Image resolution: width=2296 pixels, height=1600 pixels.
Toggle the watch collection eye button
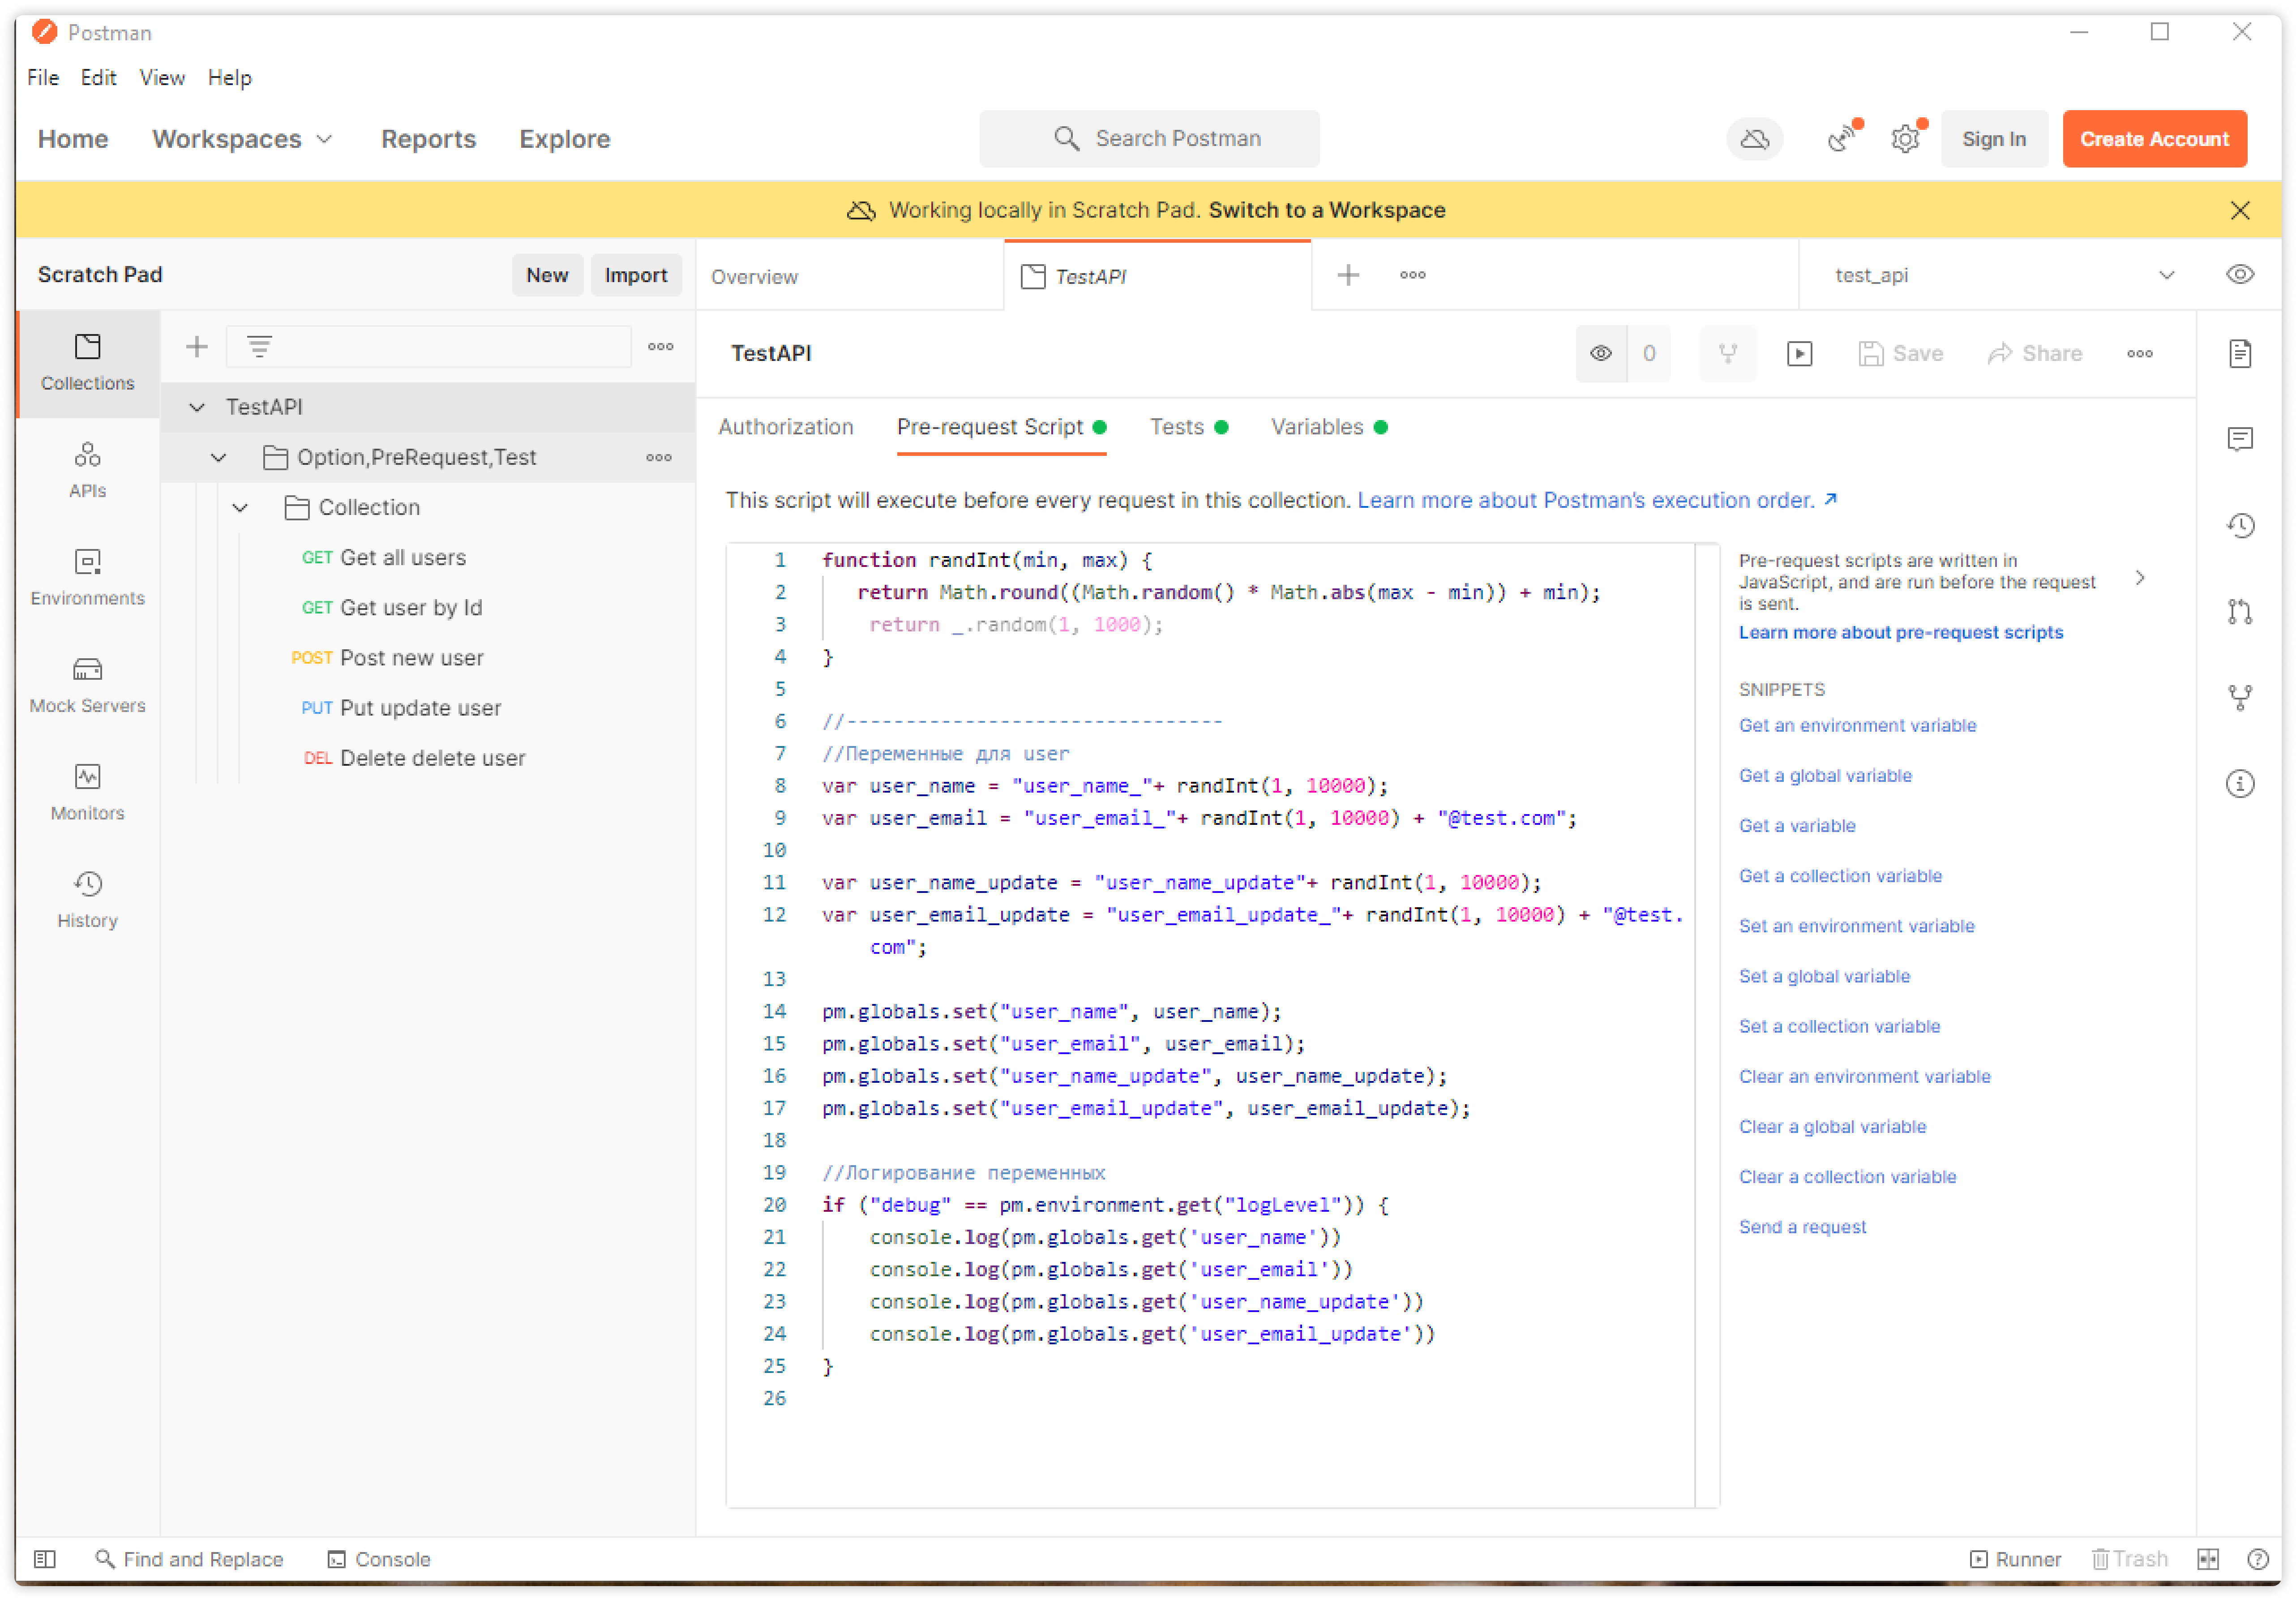[1600, 354]
